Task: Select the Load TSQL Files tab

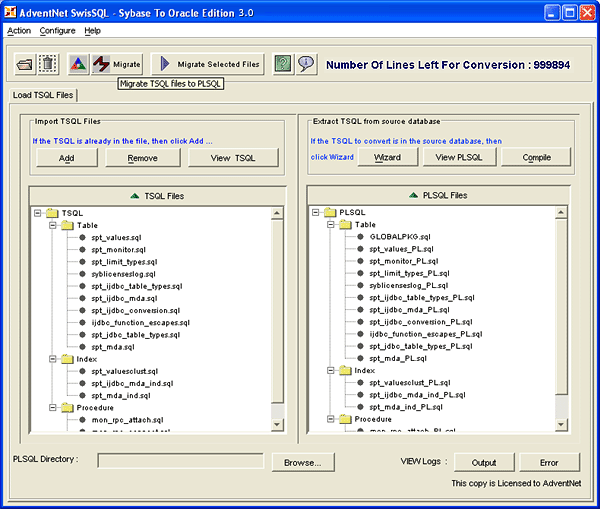Action: 43,95
